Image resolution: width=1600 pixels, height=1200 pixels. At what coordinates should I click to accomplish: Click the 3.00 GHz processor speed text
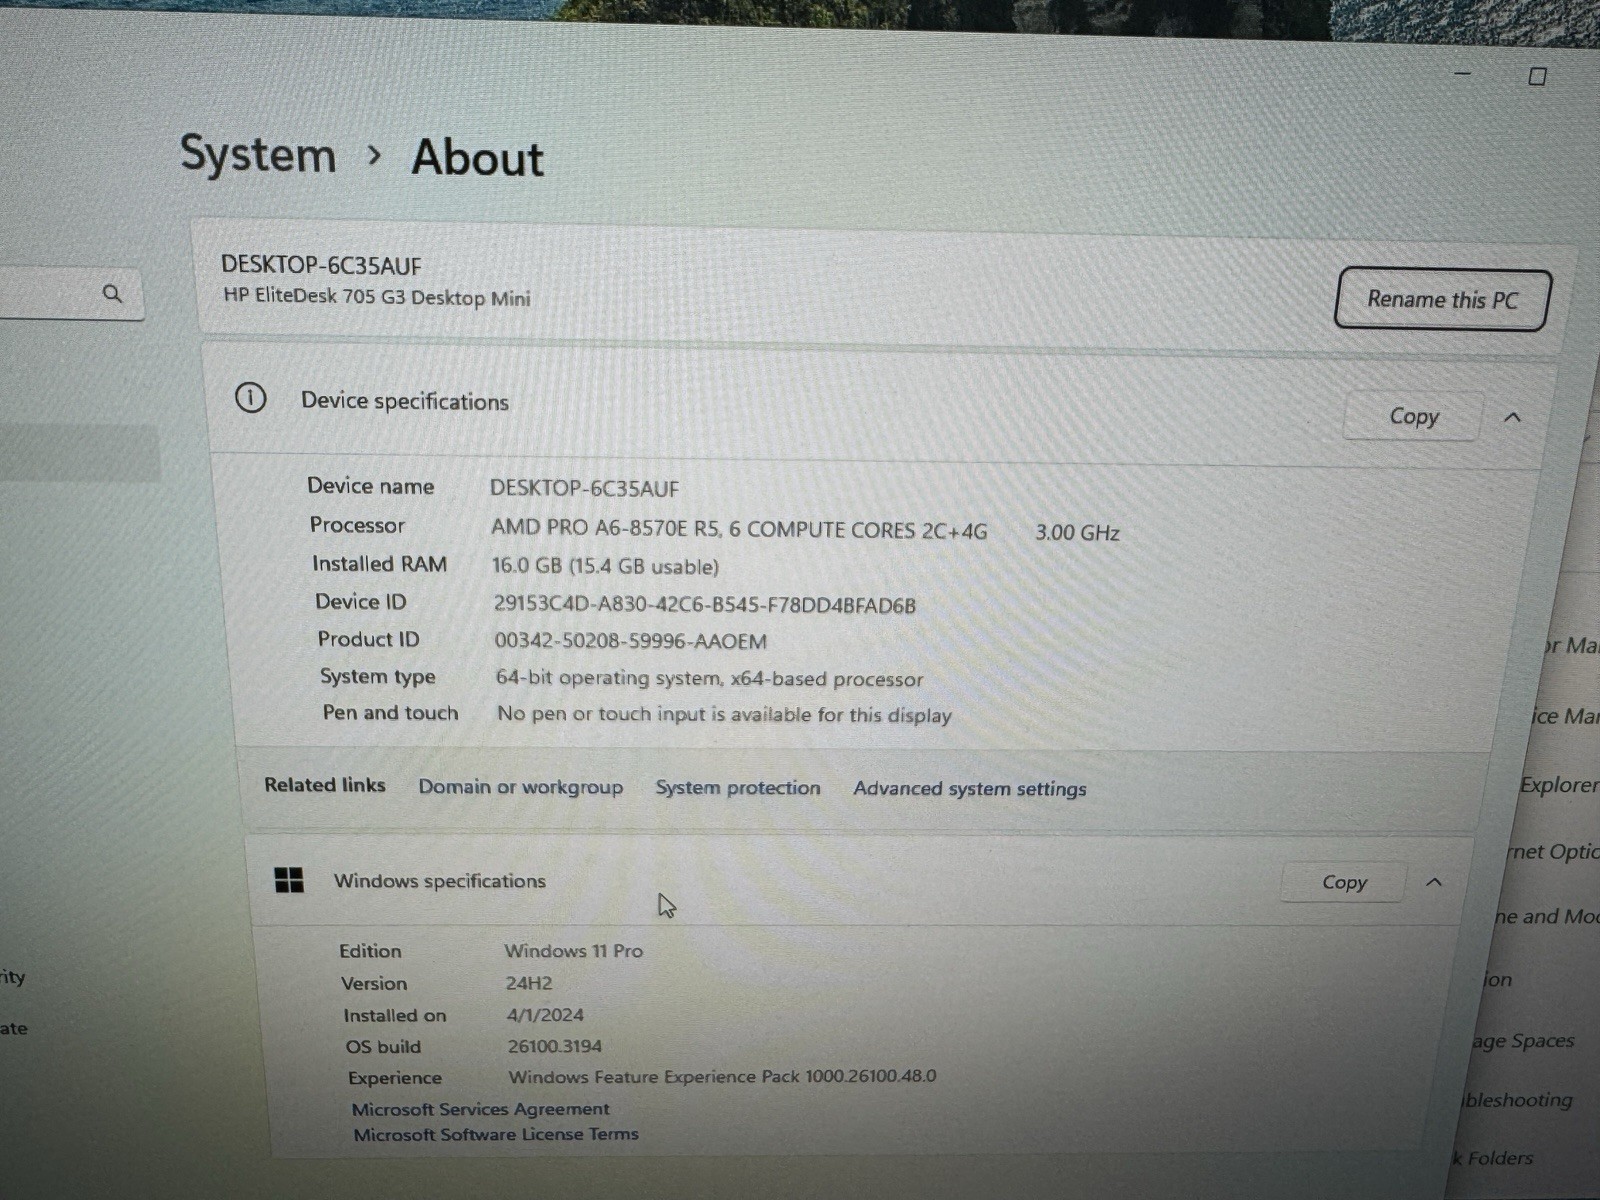tap(1077, 532)
